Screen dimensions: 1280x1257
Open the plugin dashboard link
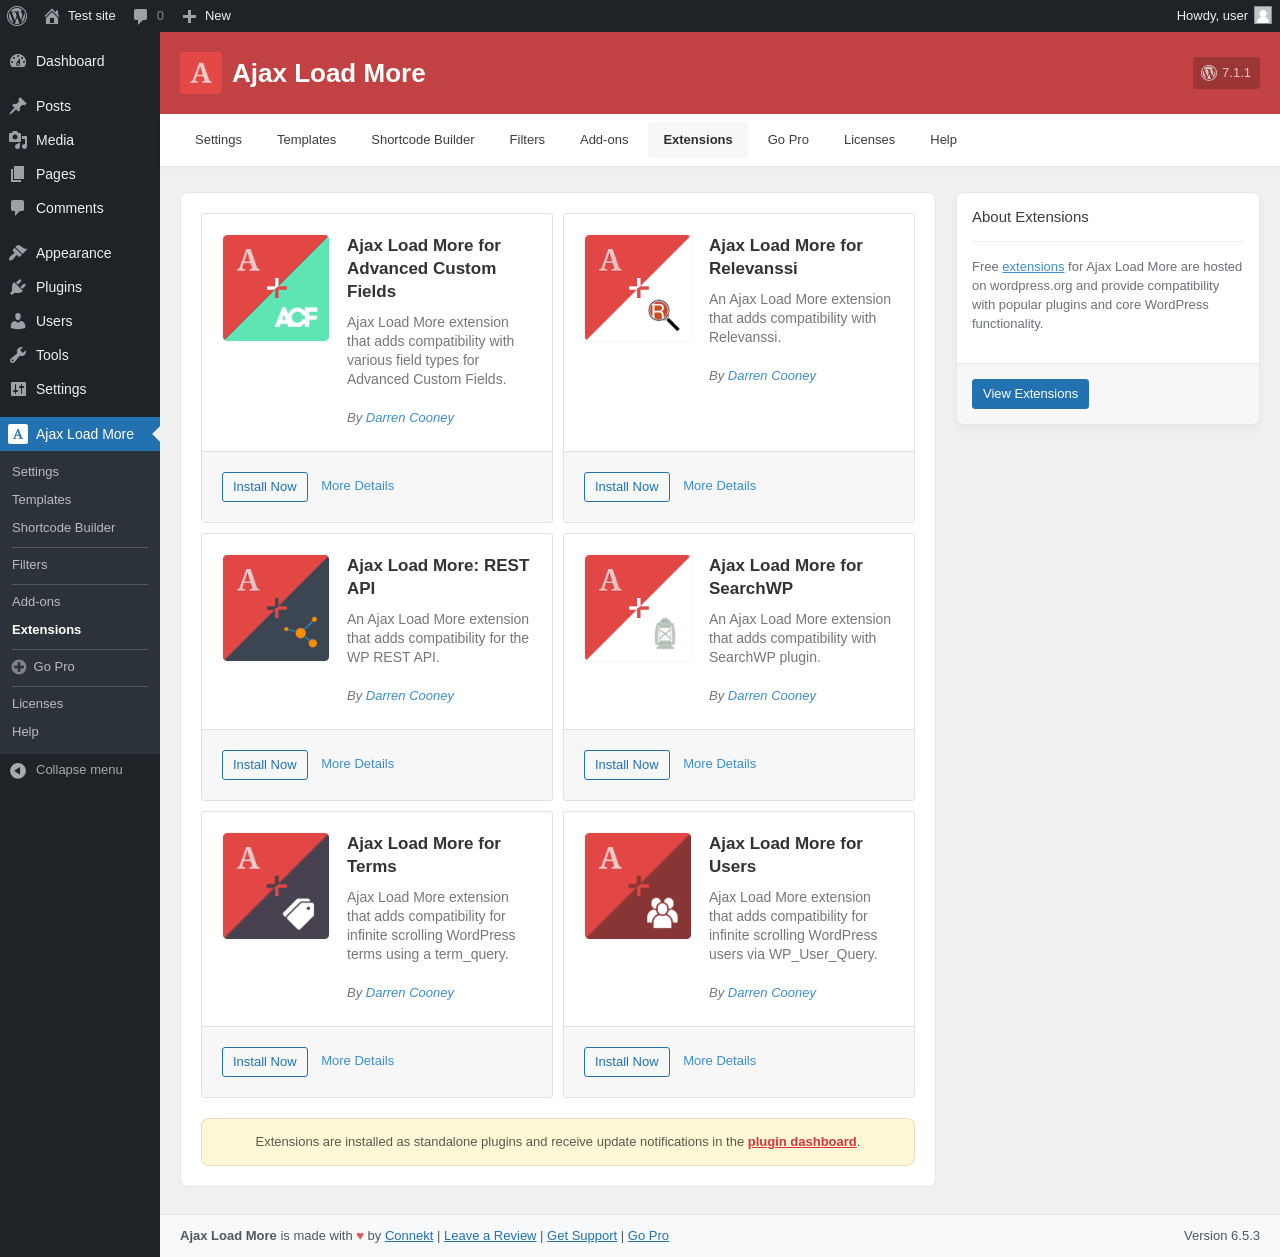[802, 1142]
